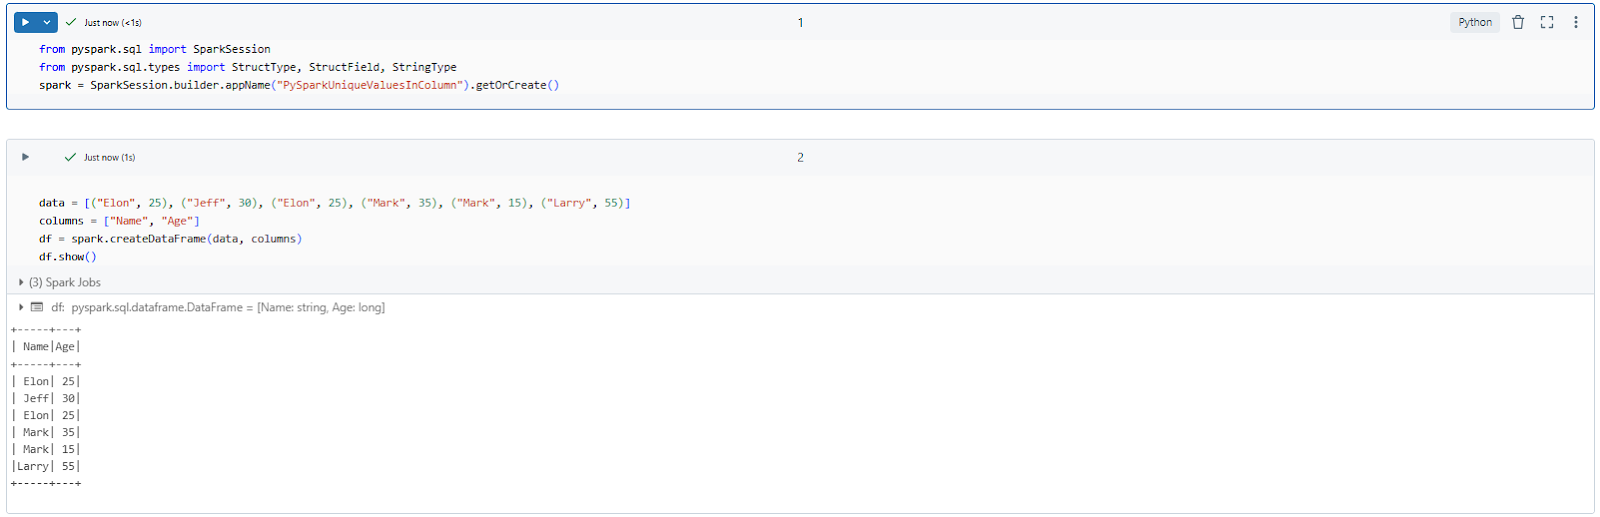Click the columns = ["Name", "Age"] line
Viewport: 1600px width, 517px height.
pos(119,221)
